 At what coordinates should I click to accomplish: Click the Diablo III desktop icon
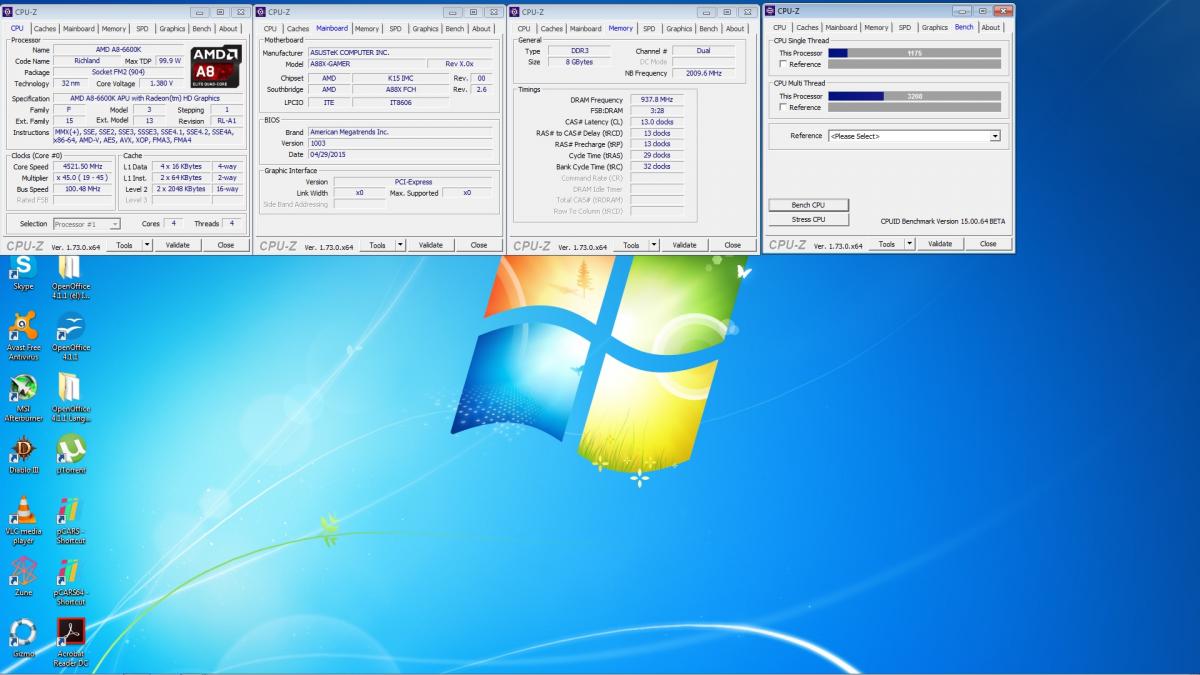pyautogui.click(x=22, y=450)
